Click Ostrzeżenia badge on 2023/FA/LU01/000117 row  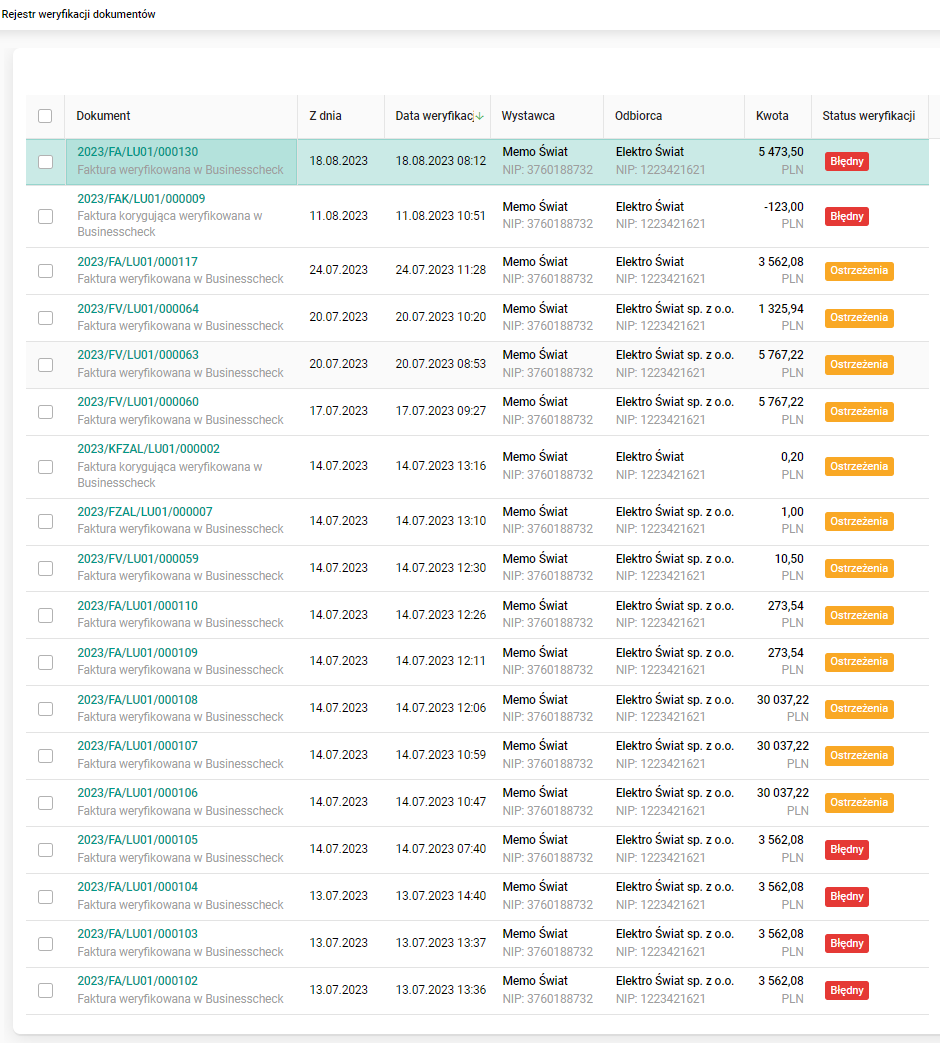[x=859, y=271]
